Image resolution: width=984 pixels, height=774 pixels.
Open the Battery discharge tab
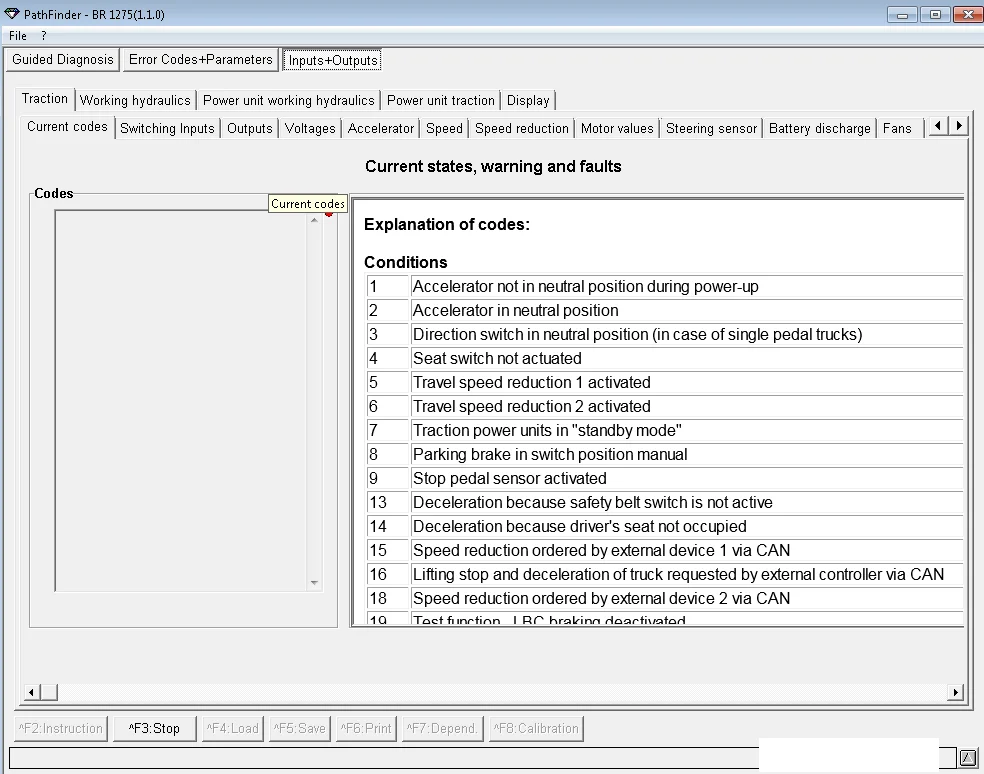tap(819, 127)
